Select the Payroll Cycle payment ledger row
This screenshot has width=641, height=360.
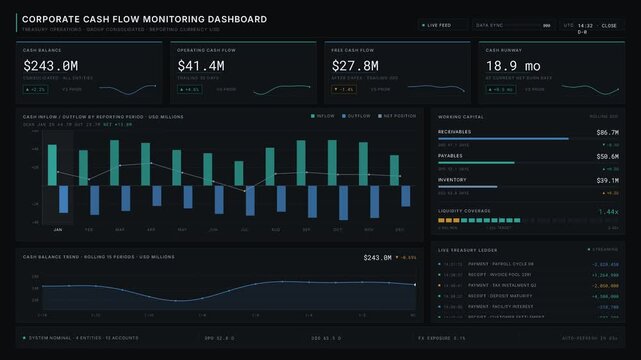528,264
